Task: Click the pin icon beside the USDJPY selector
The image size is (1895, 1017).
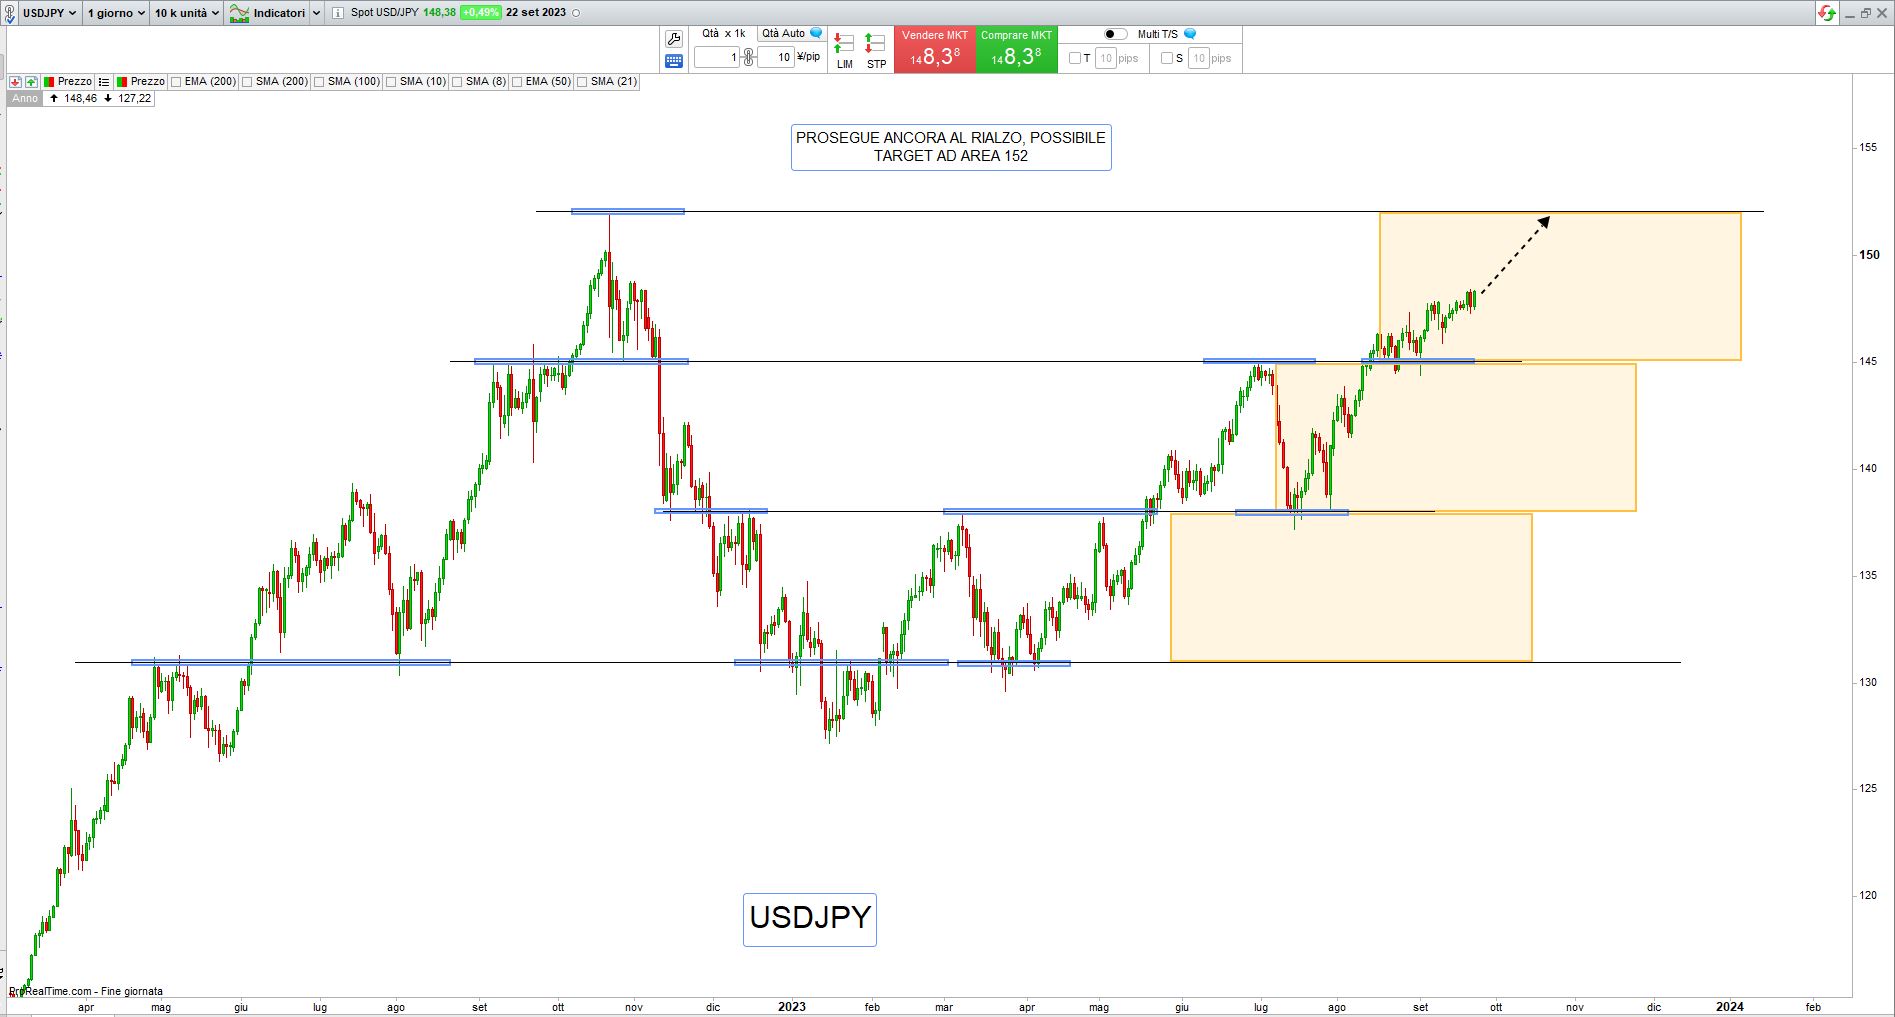Action: [x=11, y=13]
